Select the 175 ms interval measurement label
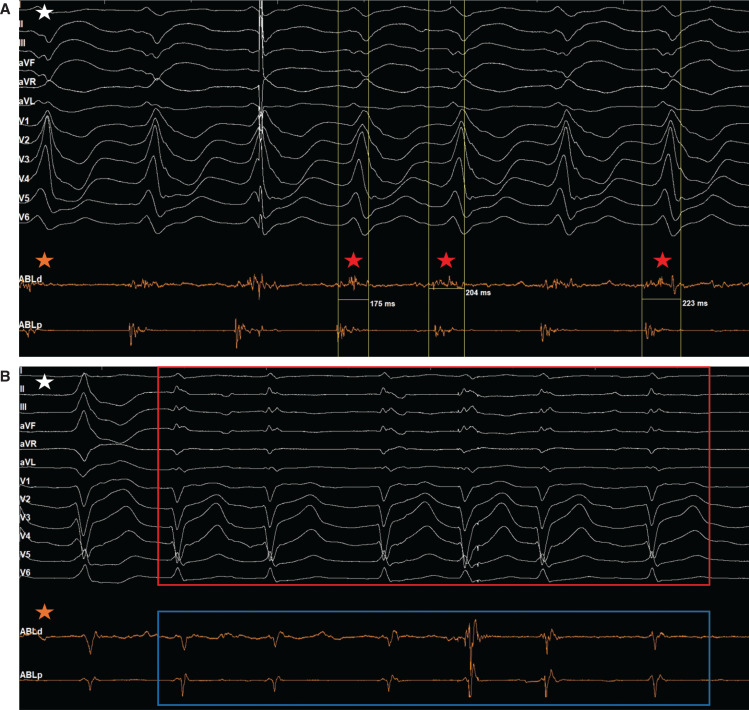Screen dimensions: 749x710 click(x=383, y=304)
